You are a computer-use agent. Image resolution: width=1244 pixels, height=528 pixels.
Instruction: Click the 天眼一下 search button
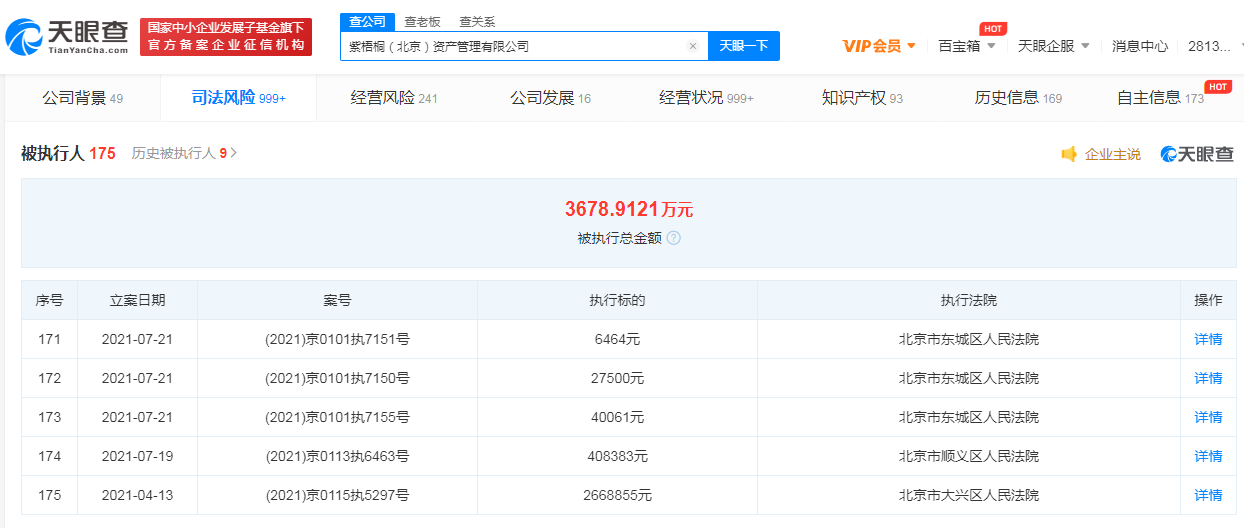[743, 46]
